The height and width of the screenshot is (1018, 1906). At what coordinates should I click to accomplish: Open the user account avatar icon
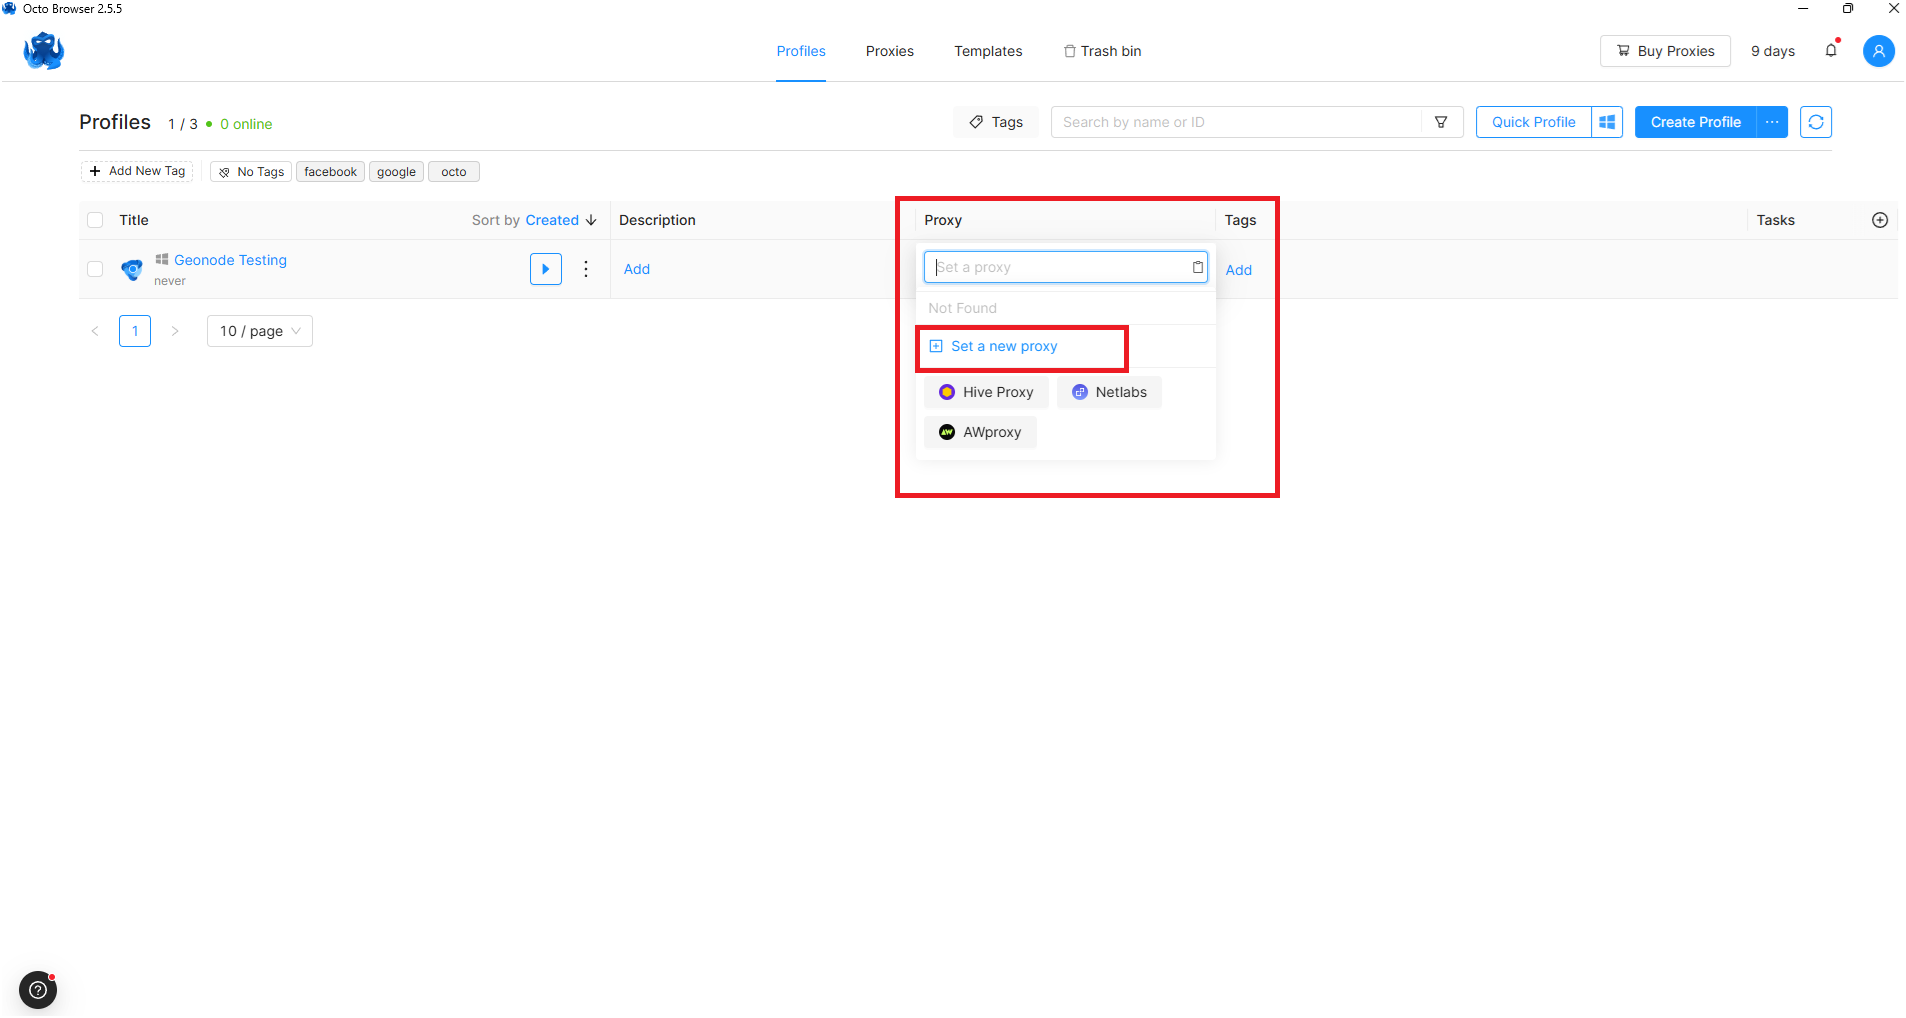pos(1879,51)
